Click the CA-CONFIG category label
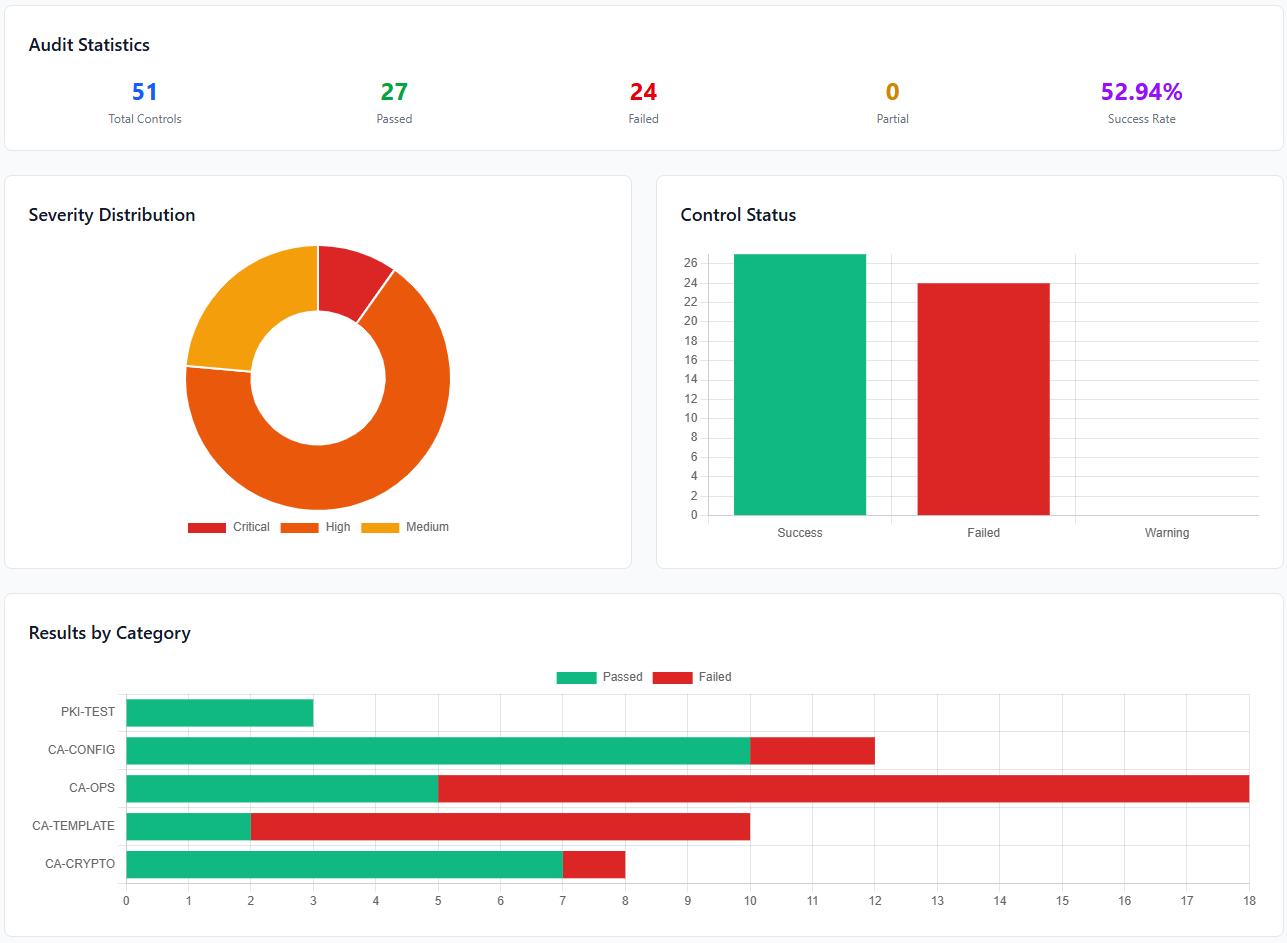1287x943 pixels. [82, 751]
